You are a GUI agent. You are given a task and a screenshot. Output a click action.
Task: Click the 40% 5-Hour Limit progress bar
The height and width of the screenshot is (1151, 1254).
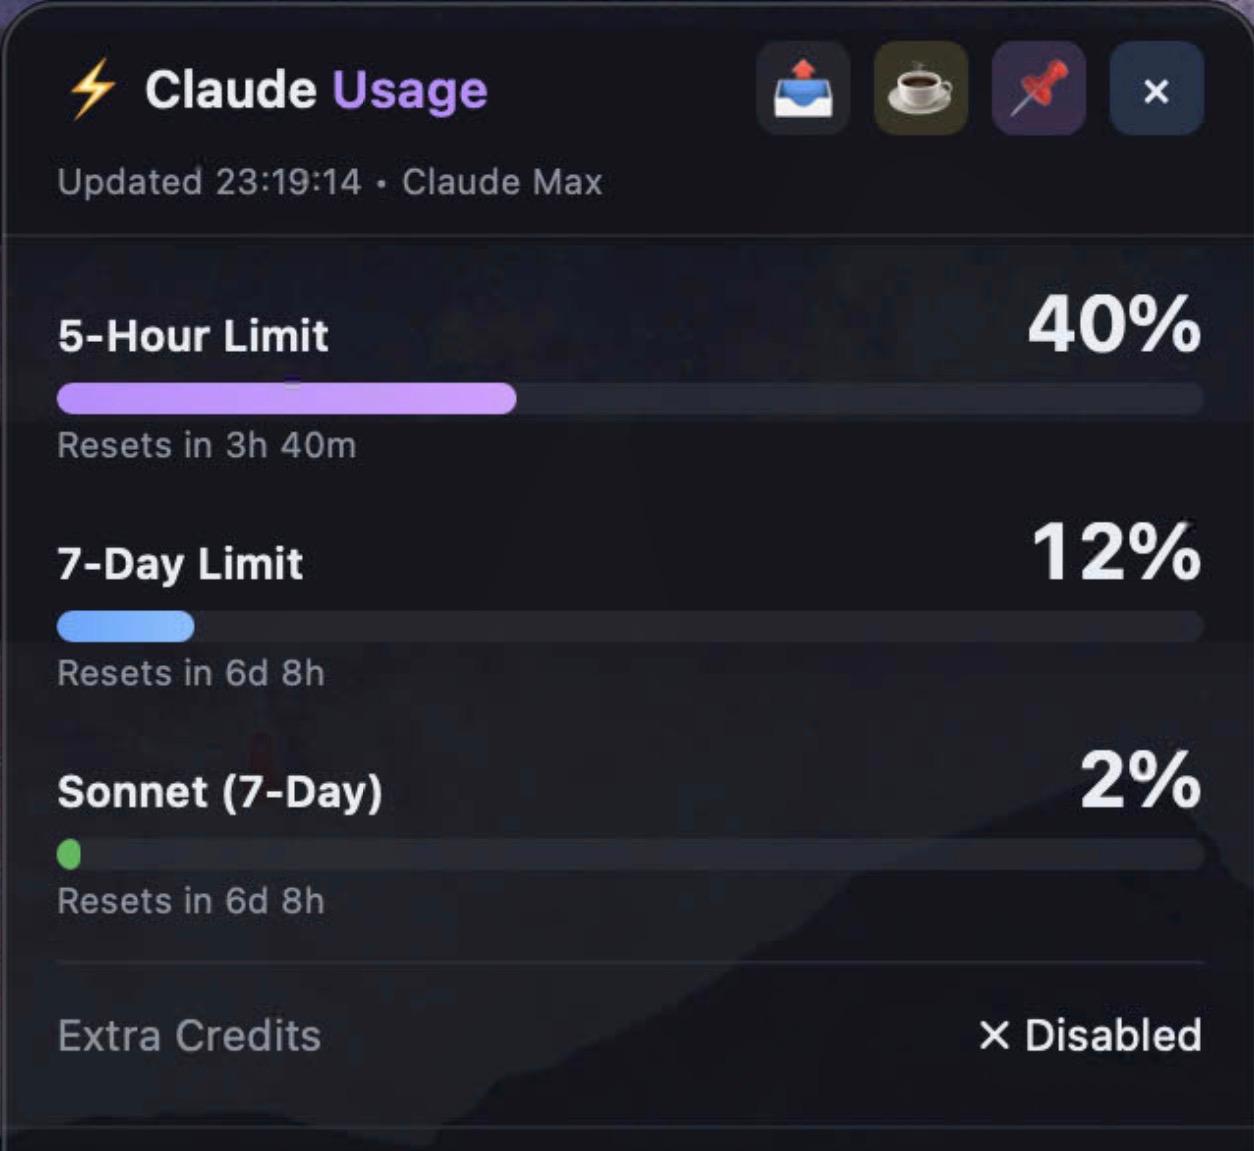(x=630, y=398)
